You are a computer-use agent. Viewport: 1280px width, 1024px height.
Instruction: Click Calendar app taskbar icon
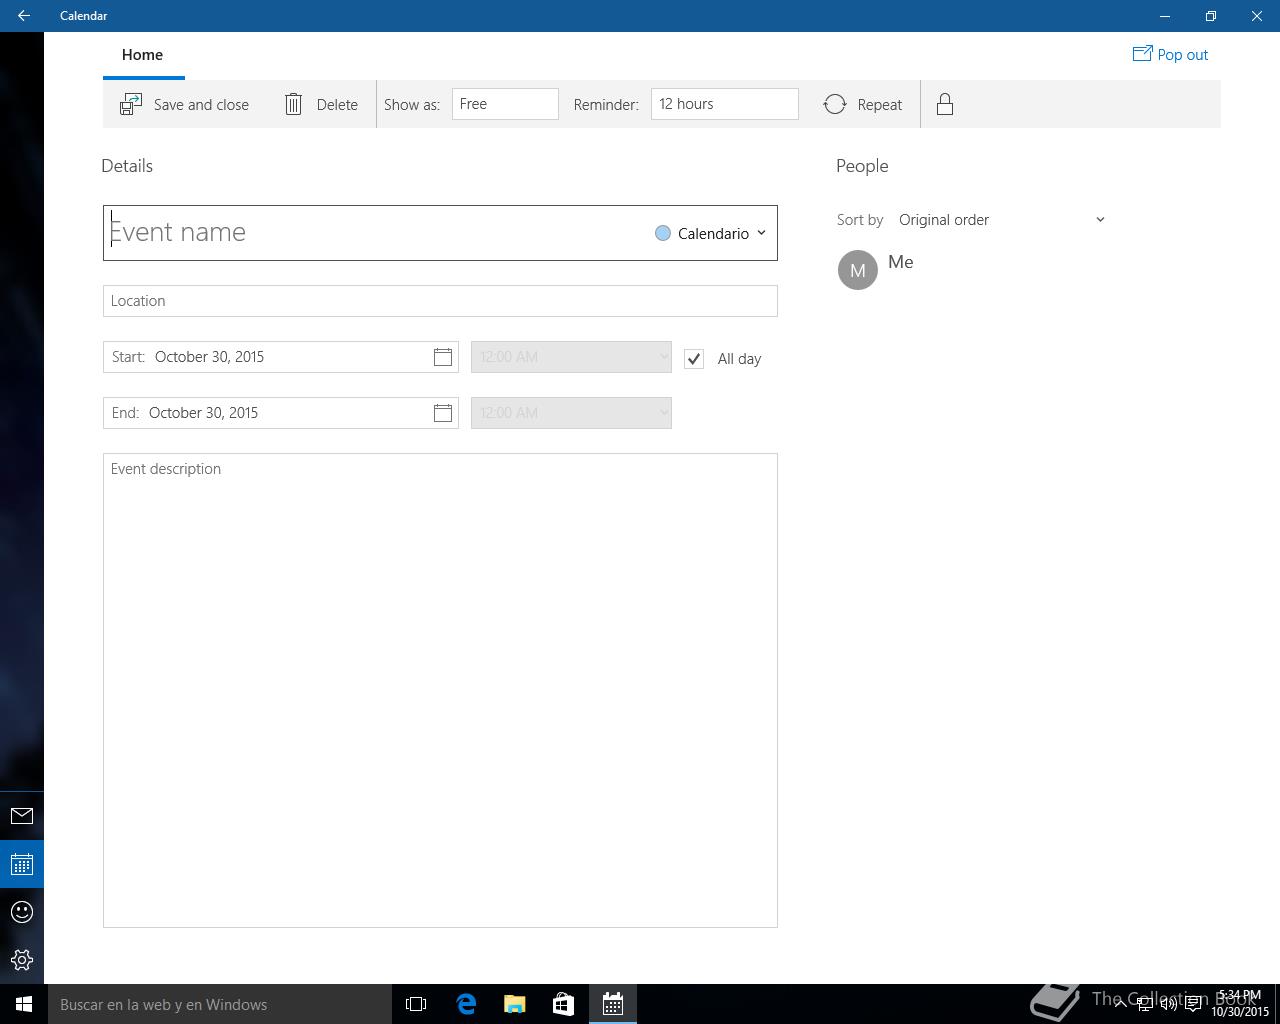click(613, 1004)
